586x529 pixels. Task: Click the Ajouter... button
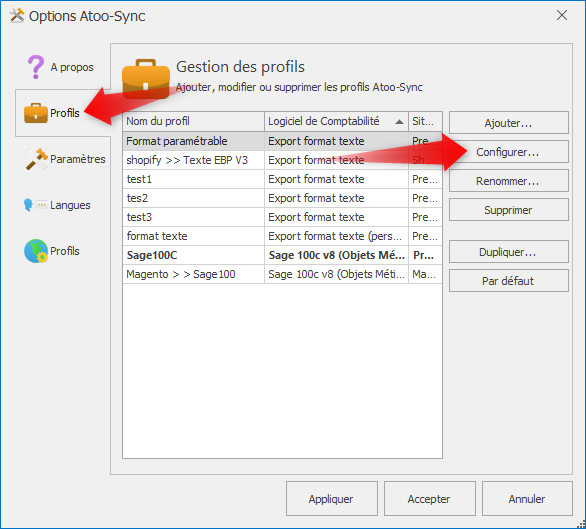point(509,123)
